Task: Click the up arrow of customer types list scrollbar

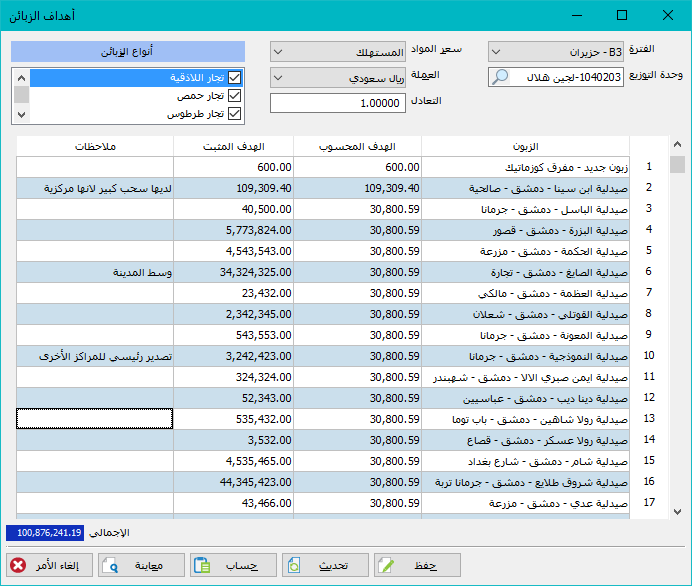Action: click(x=21, y=78)
